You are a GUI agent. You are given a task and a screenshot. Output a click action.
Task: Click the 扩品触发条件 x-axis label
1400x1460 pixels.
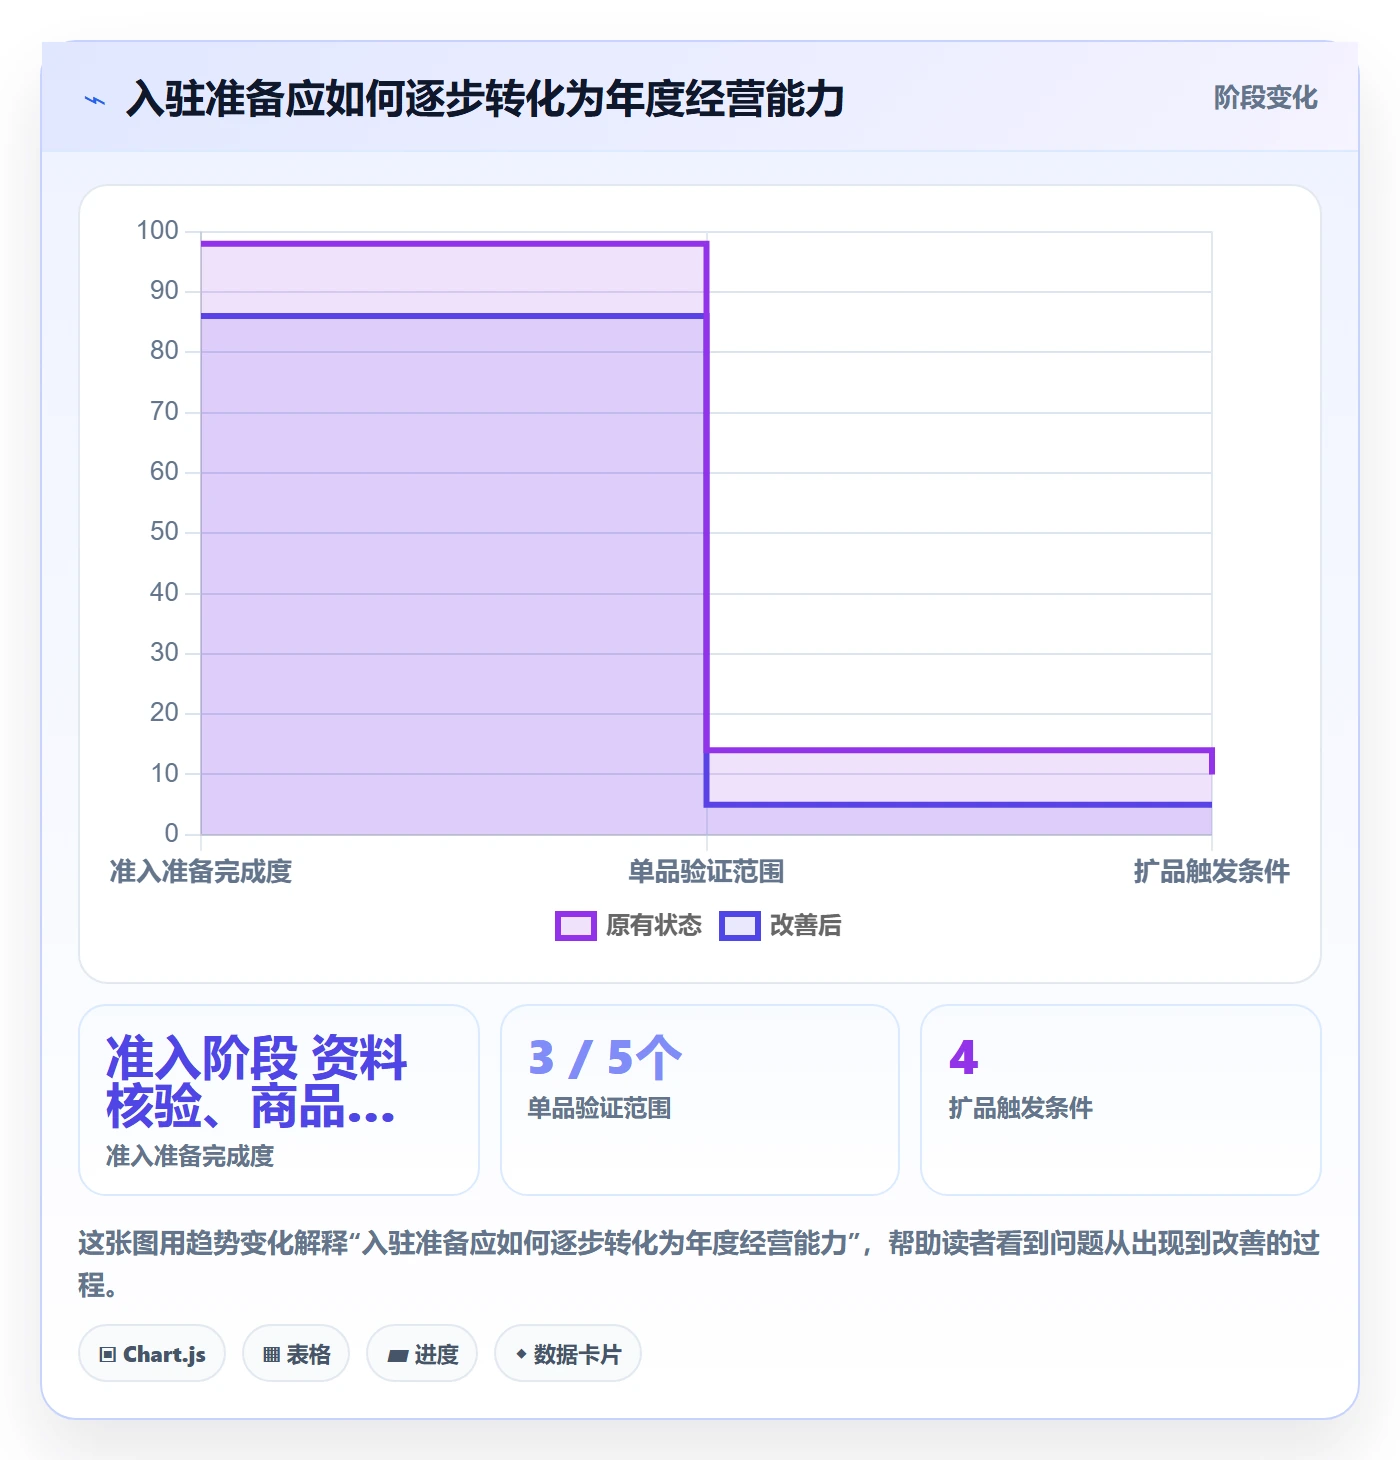pos(1212,871)
